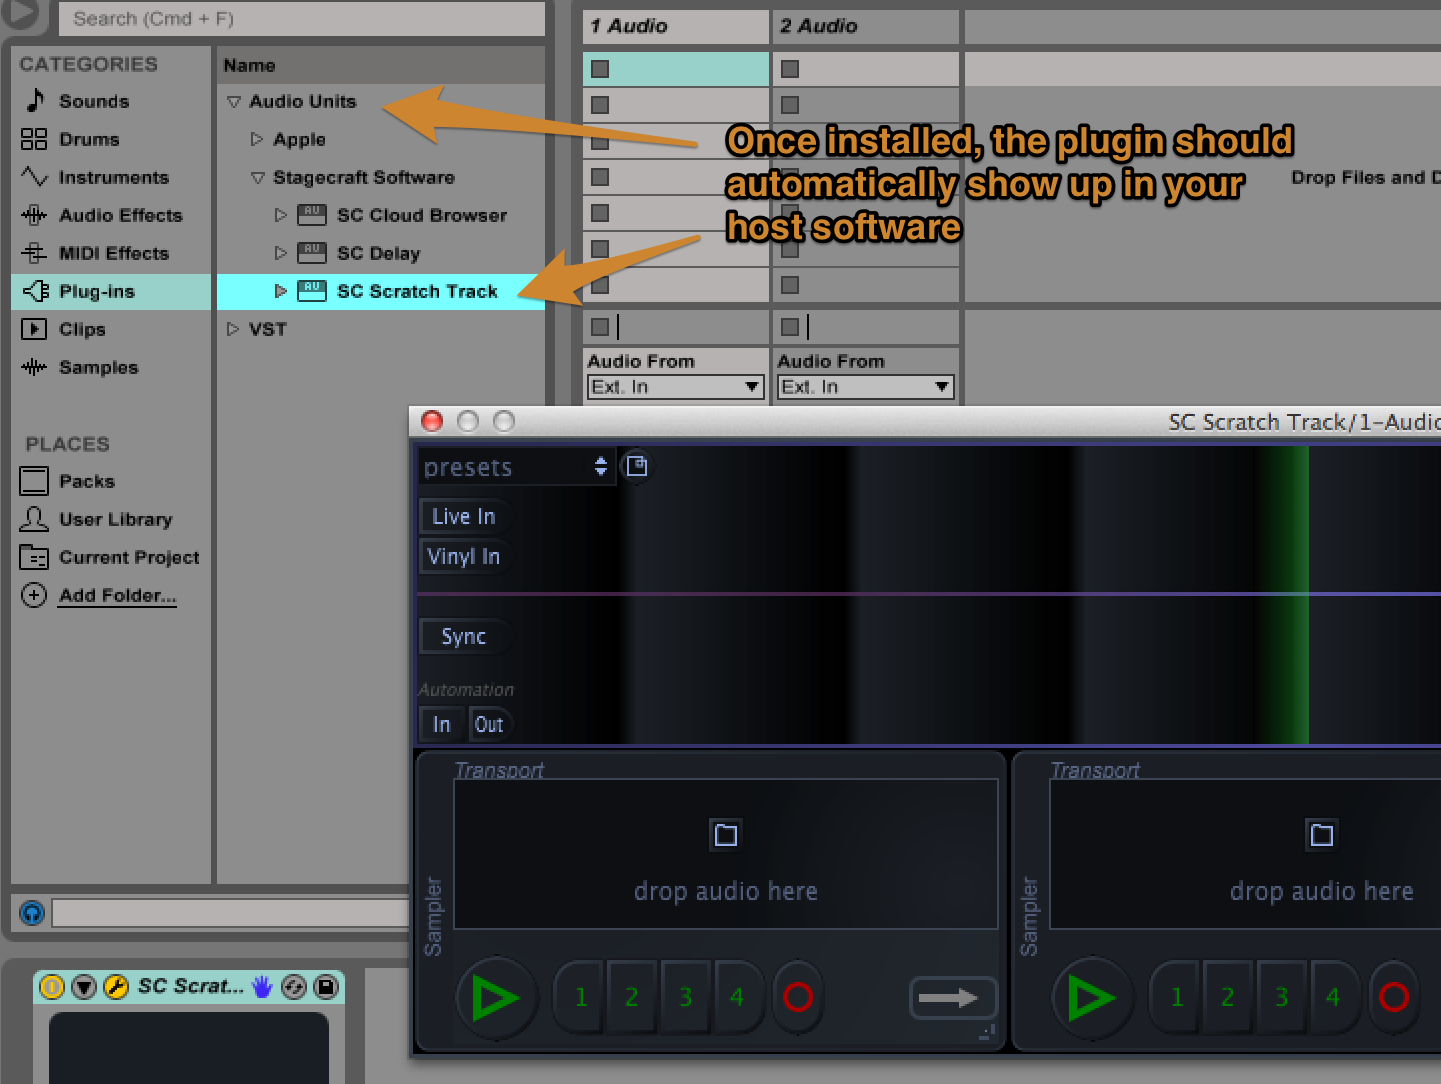
Task: Play the first sampler deck
Action: point(496,997)
